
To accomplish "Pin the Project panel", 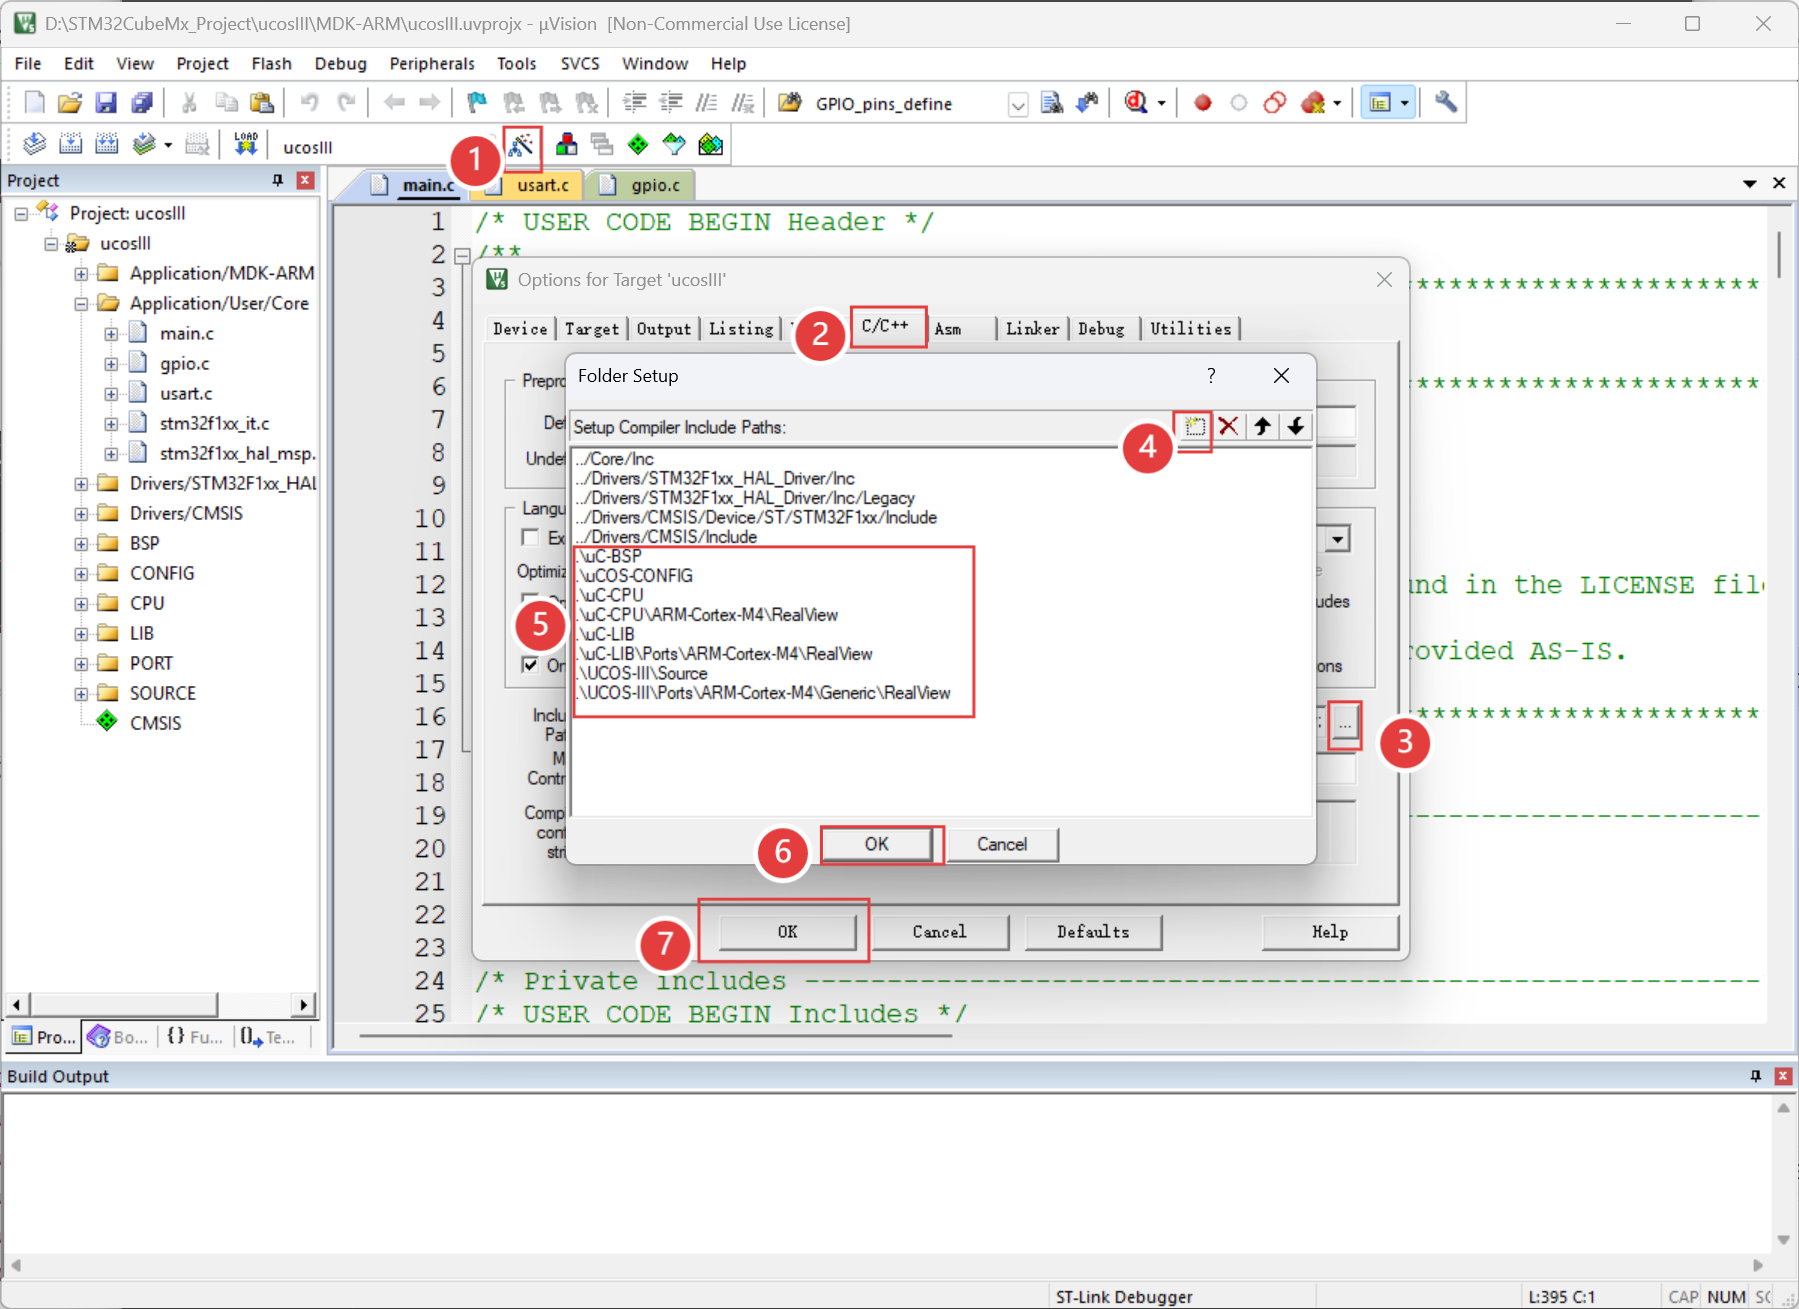I will click(x=278, y=180).
